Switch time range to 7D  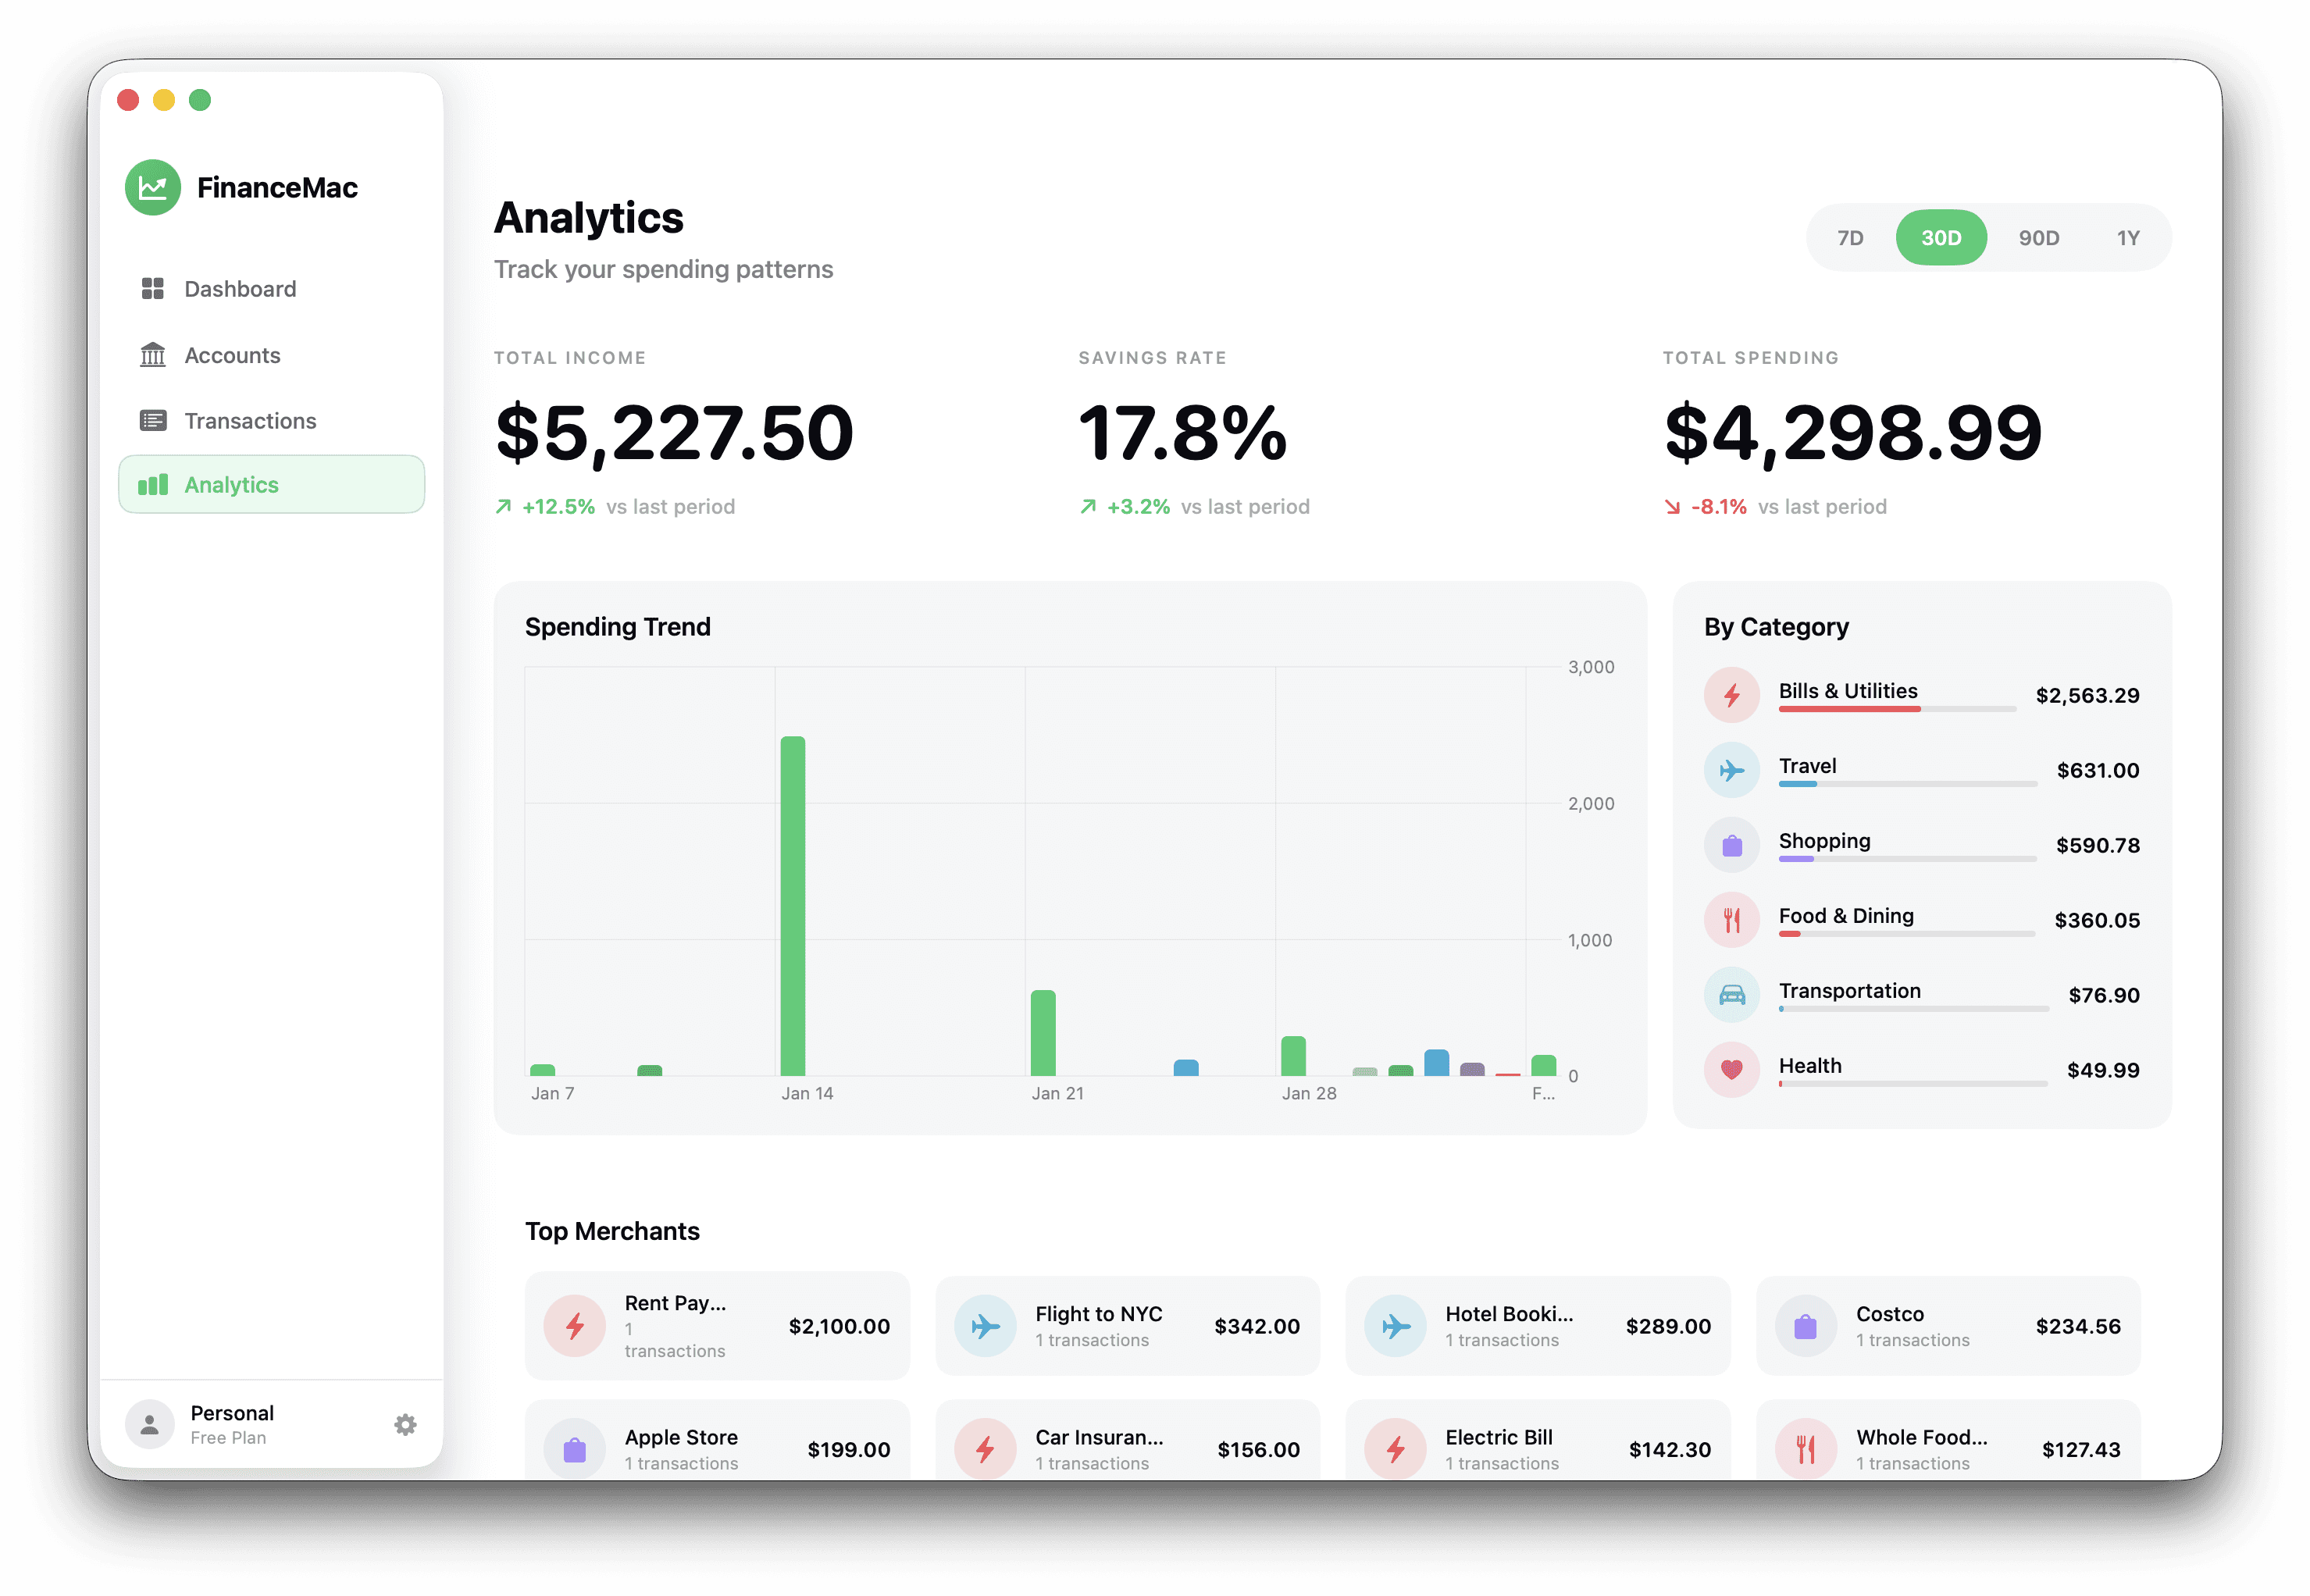coord(1850,238)
